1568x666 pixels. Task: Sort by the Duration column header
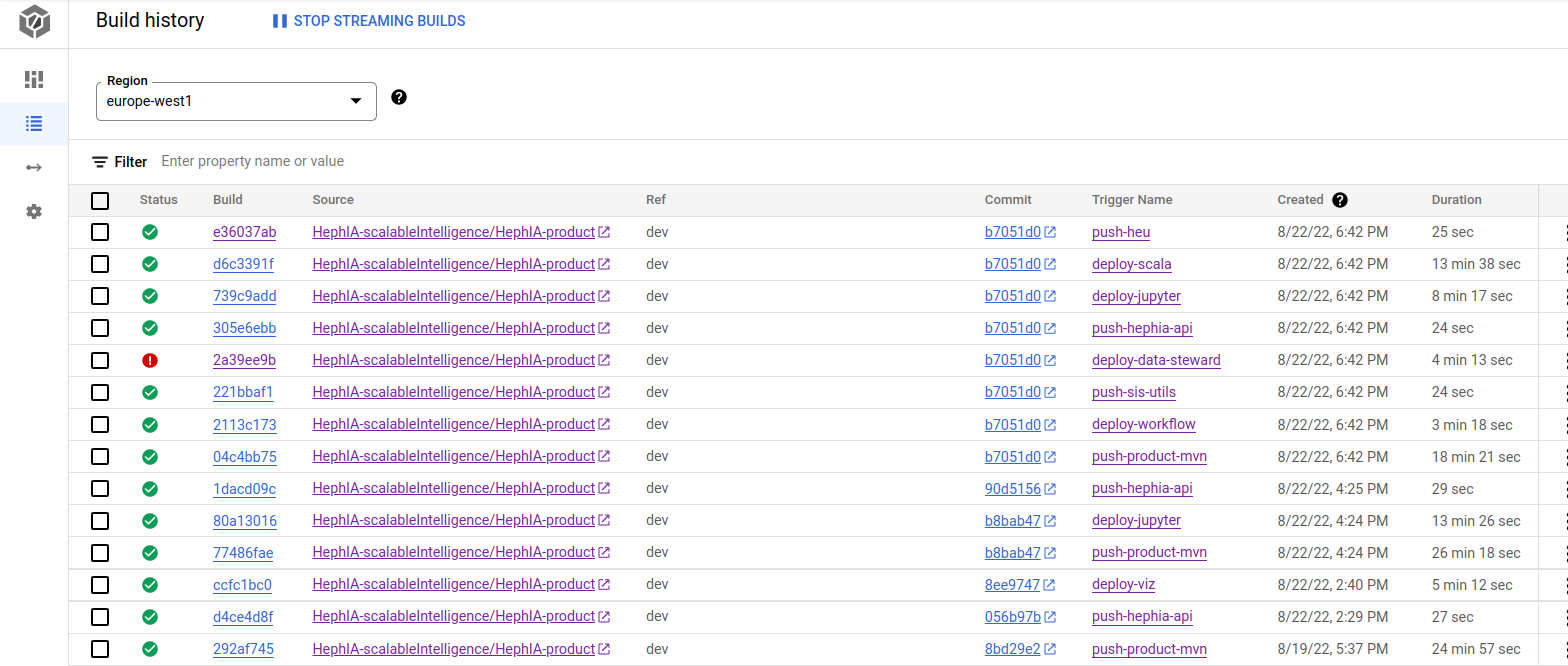[x=1456, y=200]
